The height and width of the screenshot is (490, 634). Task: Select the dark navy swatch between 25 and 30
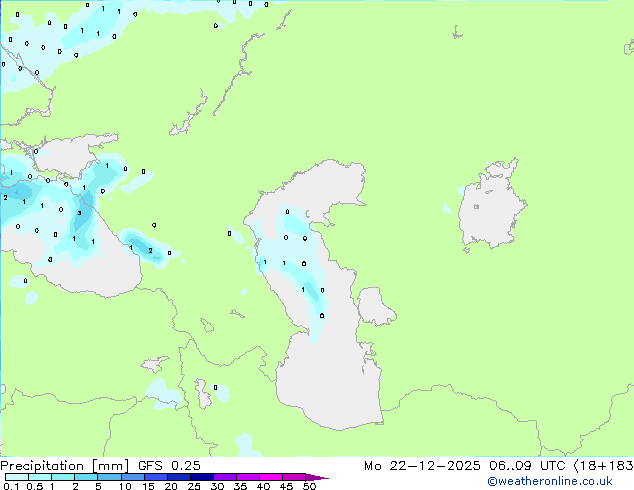tap(202, 477)
